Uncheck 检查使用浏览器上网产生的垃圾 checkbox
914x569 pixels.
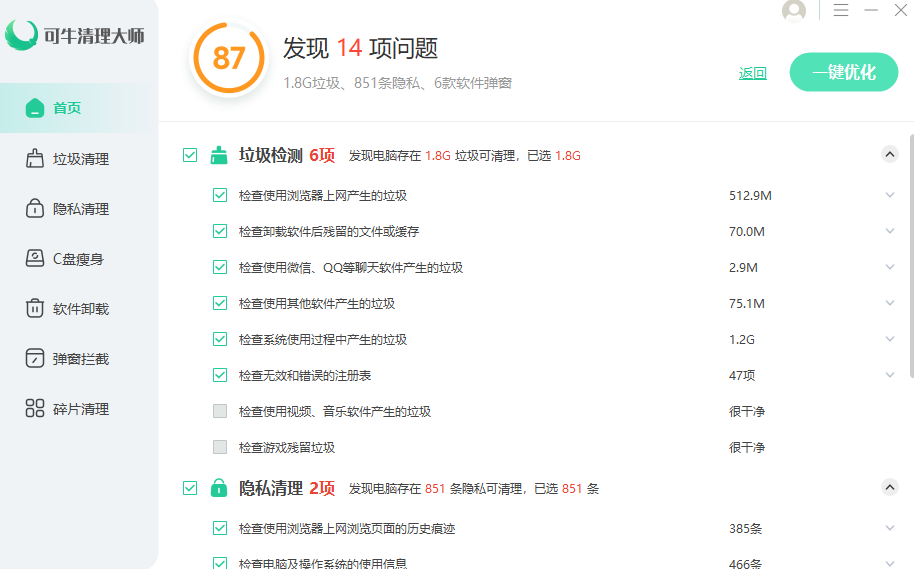click(220, 196)
